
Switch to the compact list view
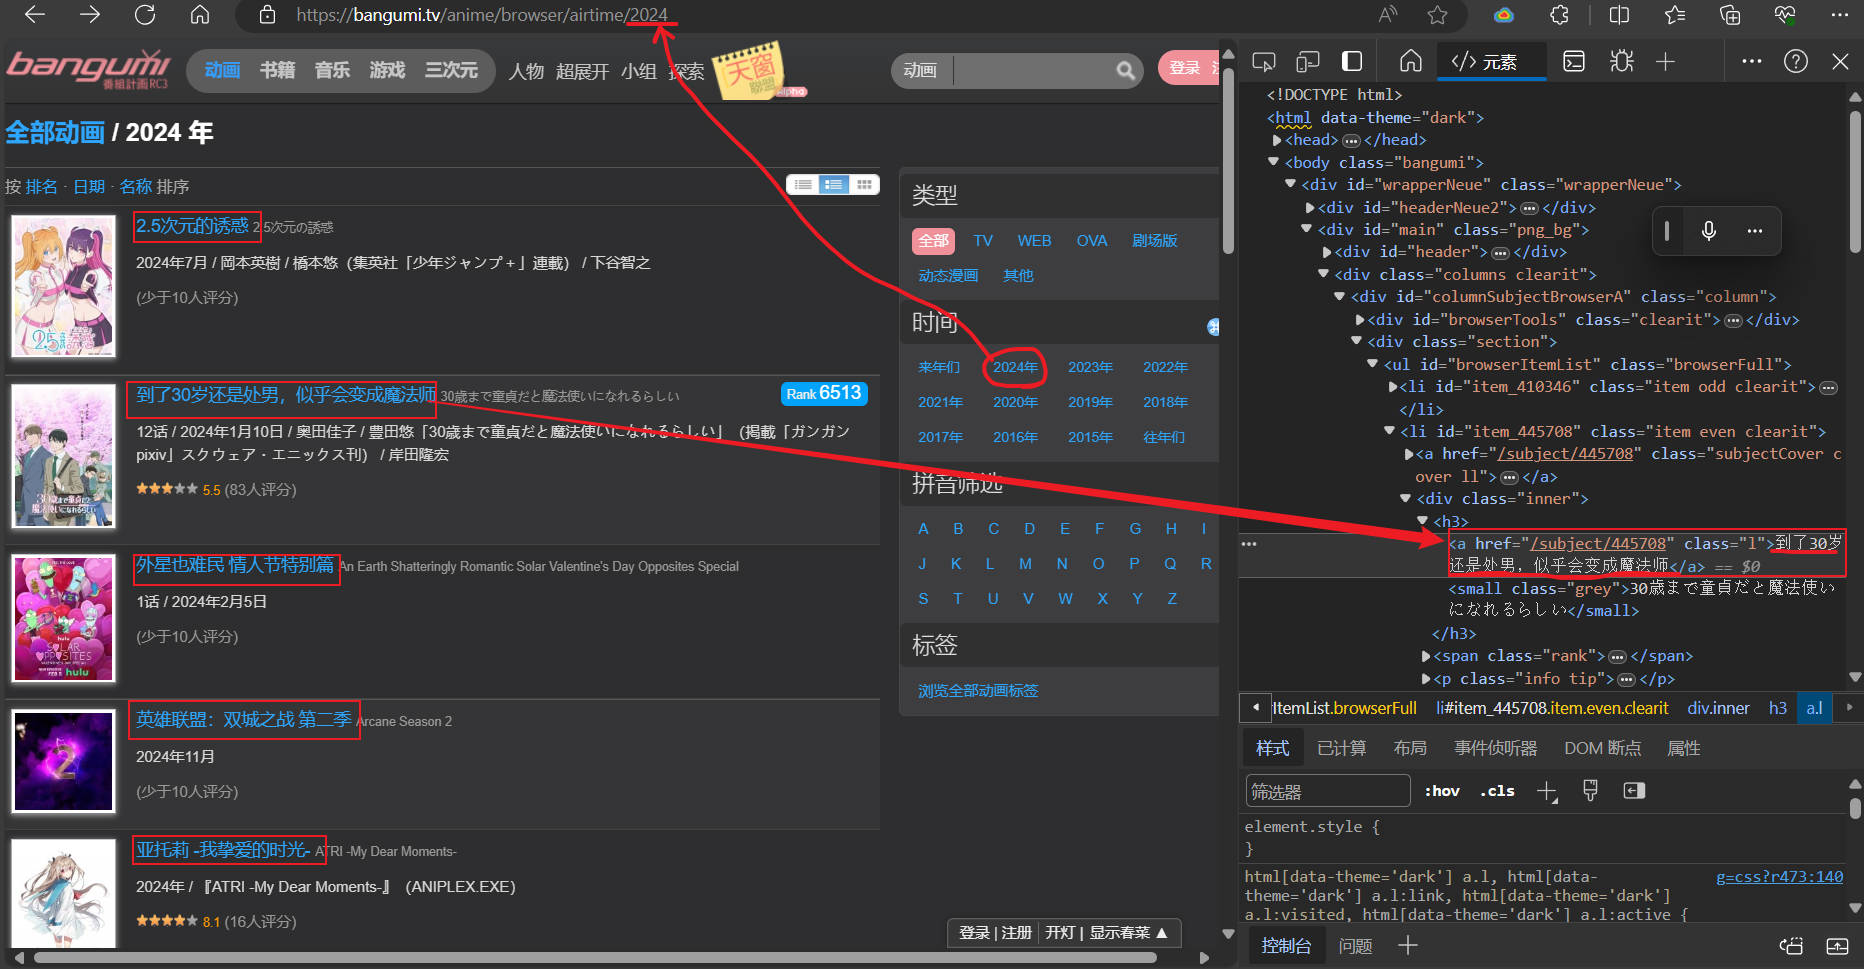803,185
